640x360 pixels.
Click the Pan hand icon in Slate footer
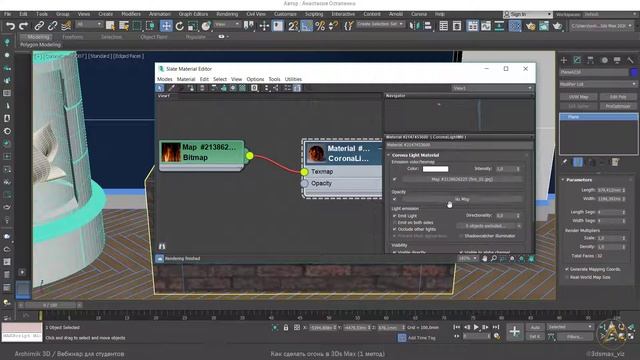click(x=484, y=258)
